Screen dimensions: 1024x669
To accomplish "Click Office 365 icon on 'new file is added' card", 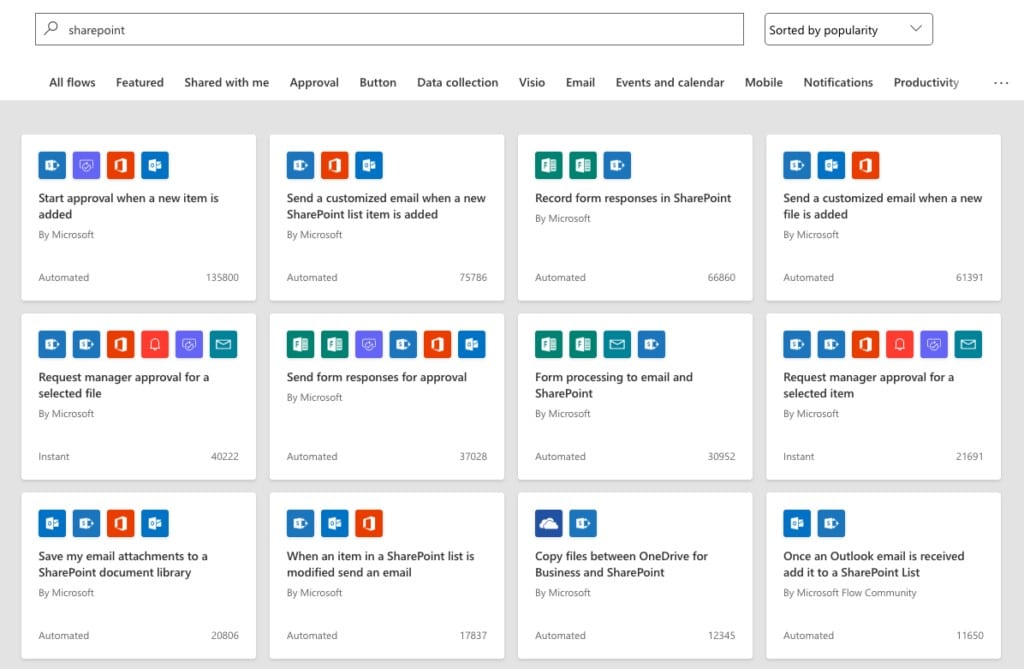I will click(x=865, y=165).
